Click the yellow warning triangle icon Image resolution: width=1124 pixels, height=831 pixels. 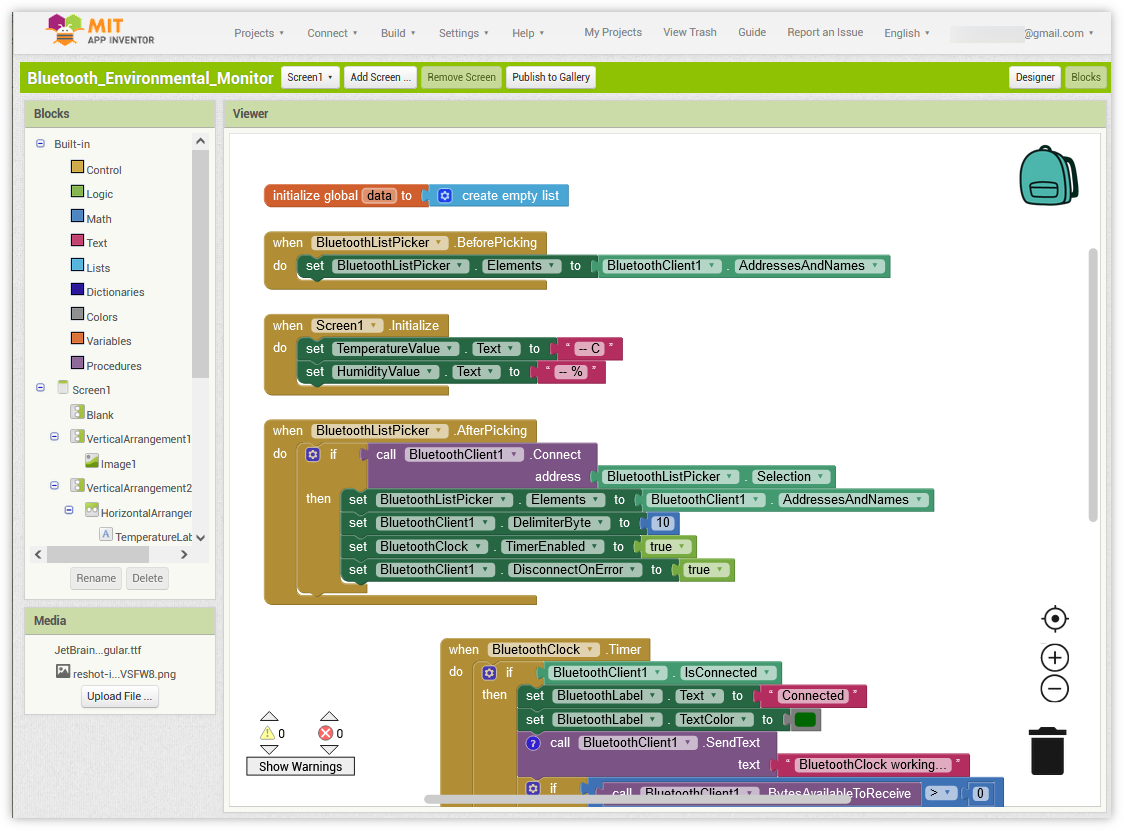pos(267,733)
